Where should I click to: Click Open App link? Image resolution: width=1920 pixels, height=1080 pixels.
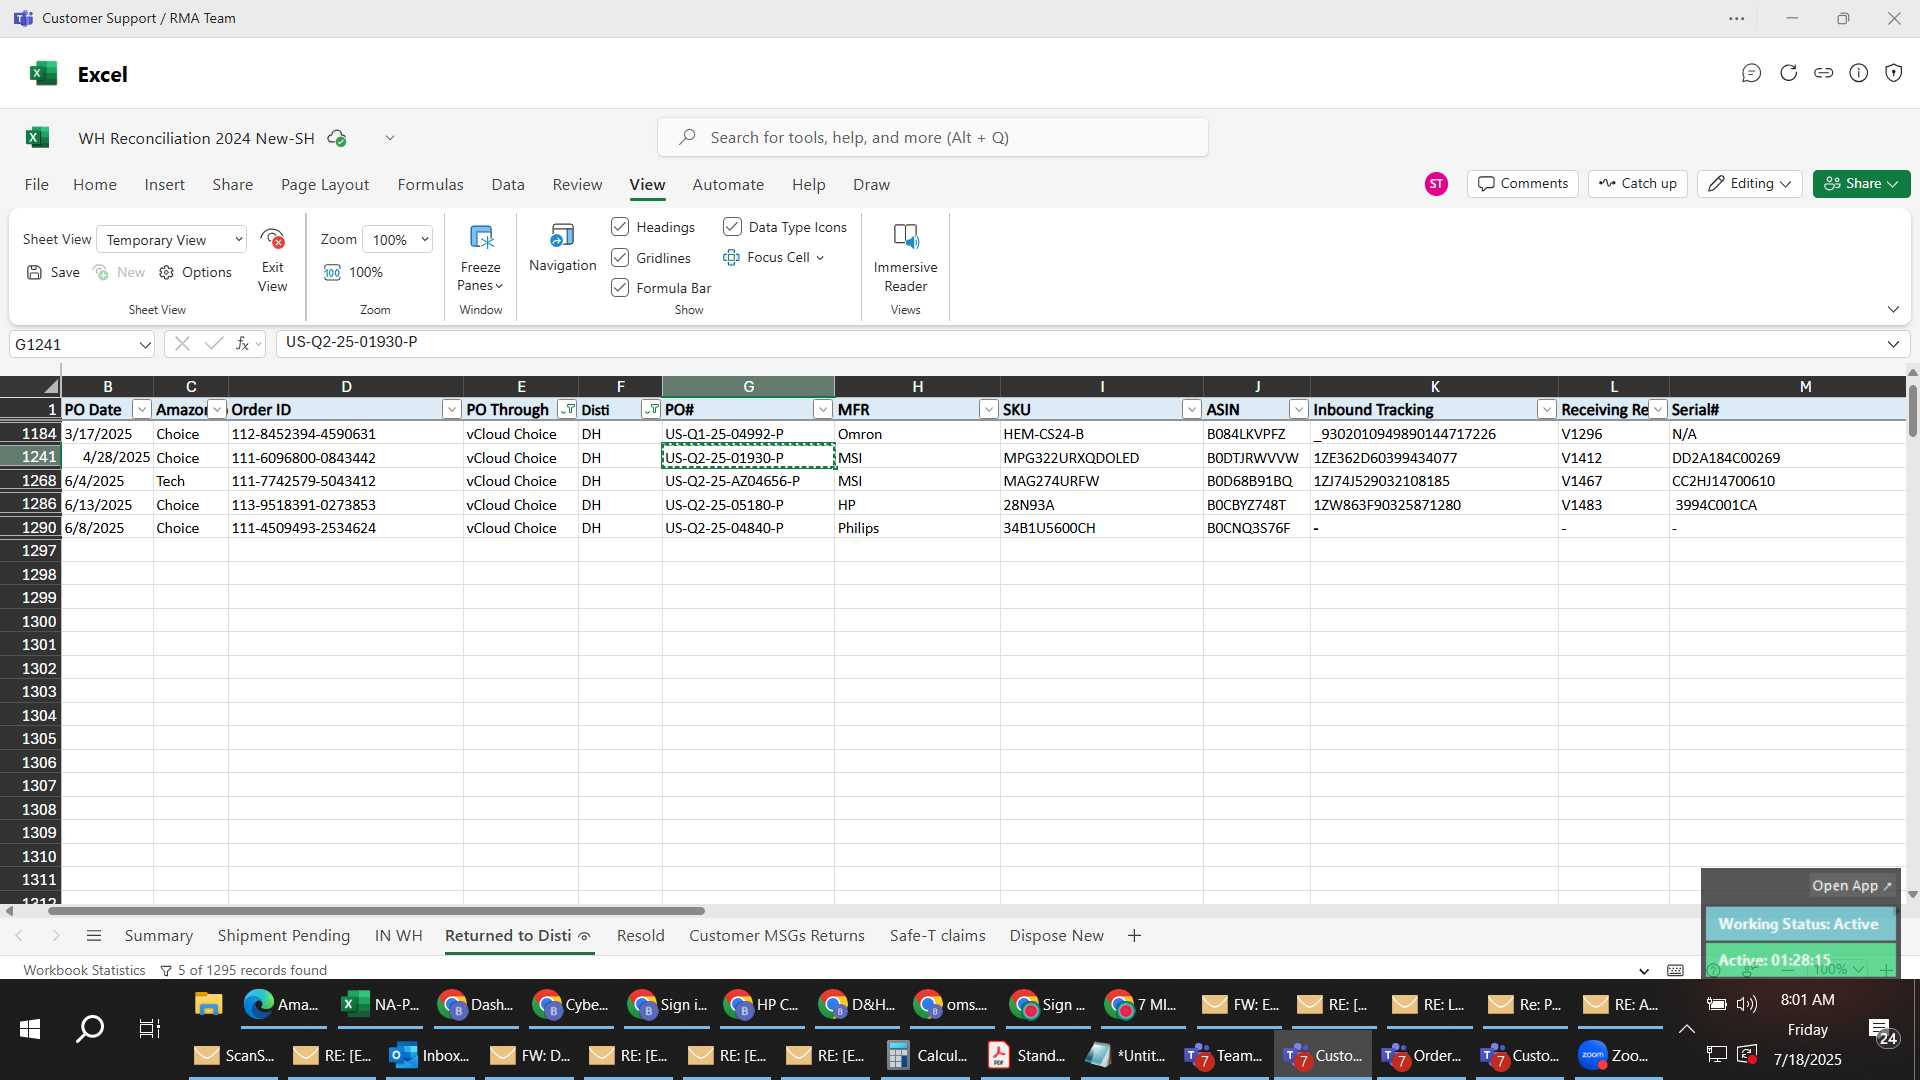[1851, 886]
